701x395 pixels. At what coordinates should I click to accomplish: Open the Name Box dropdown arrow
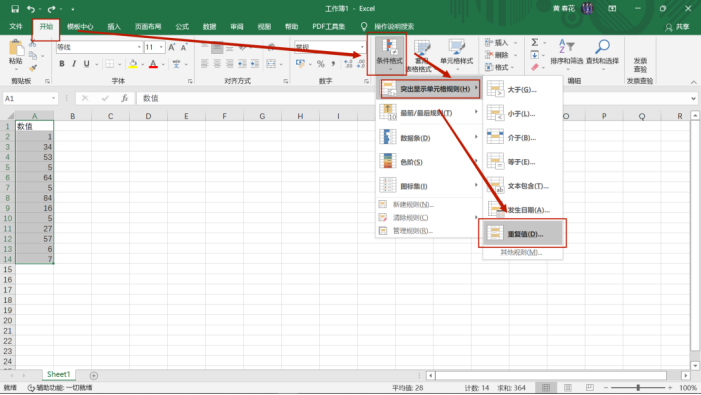tap(53, 98)
